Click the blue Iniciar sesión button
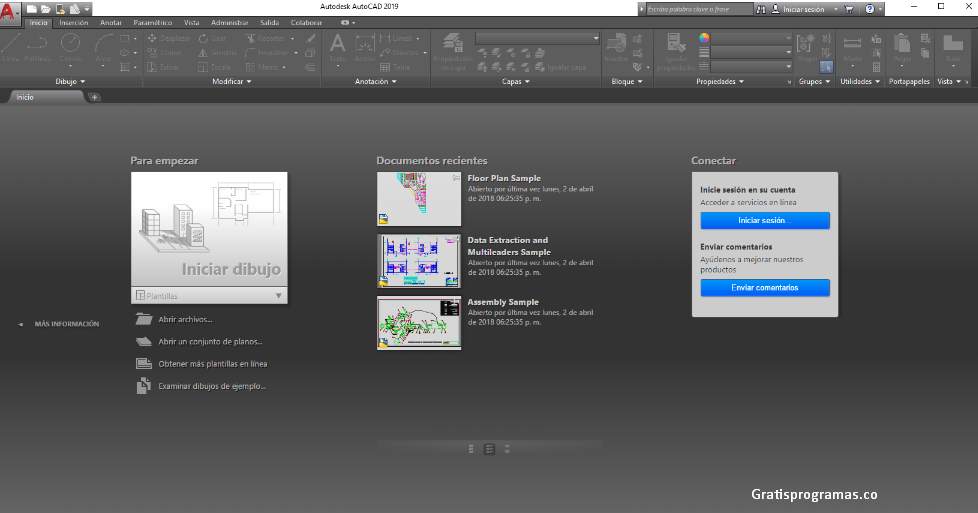The width and height of the screenshot is (978, 513). [764, 220]
